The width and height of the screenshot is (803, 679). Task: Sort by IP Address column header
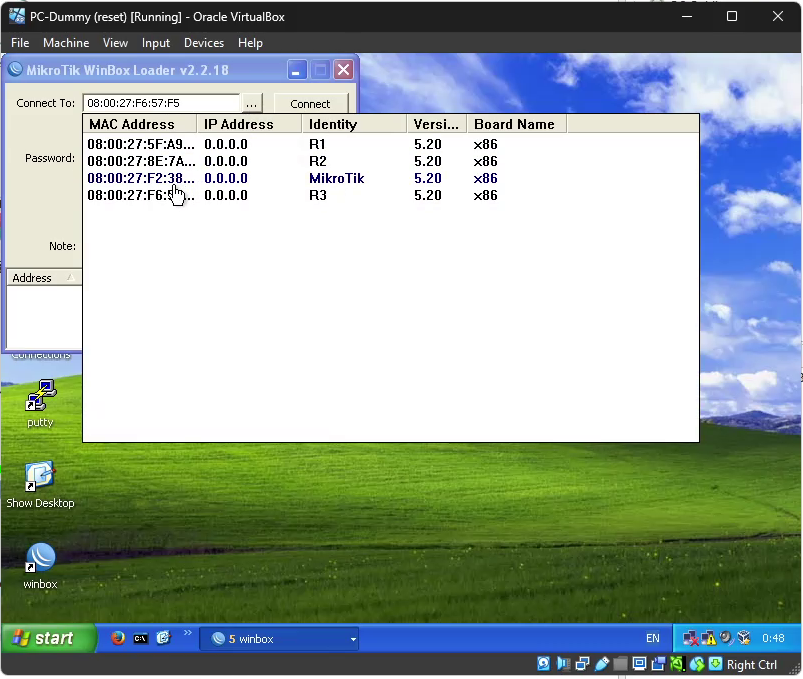coord(250,124)
